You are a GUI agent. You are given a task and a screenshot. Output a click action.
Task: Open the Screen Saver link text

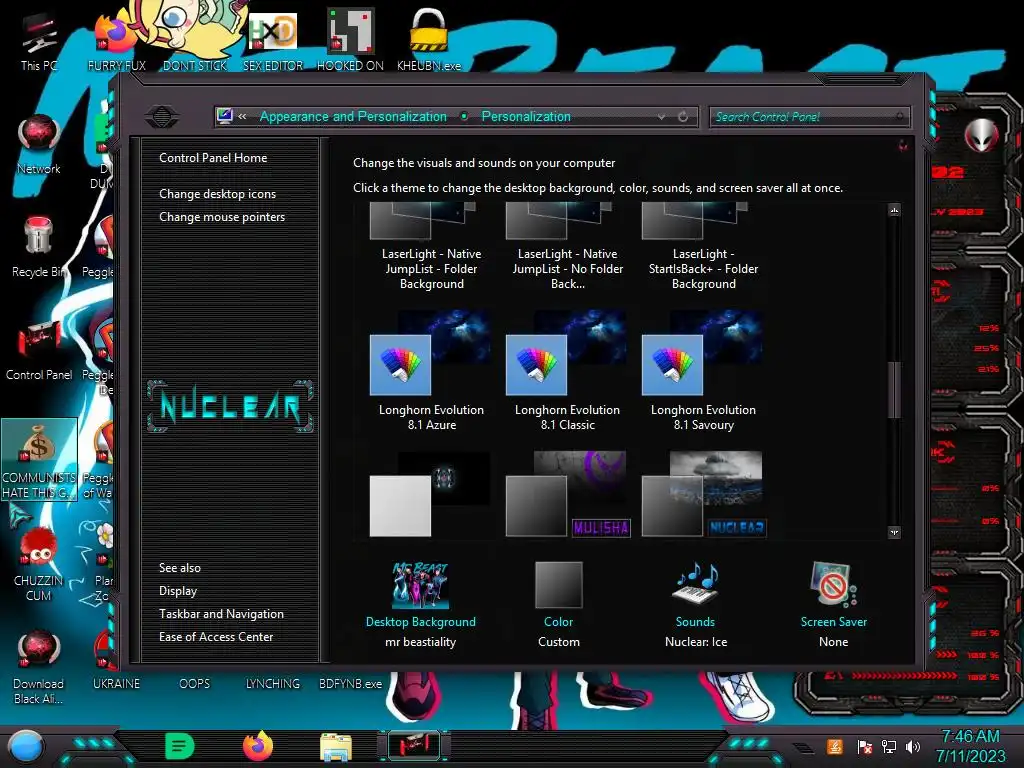point(833,622)
